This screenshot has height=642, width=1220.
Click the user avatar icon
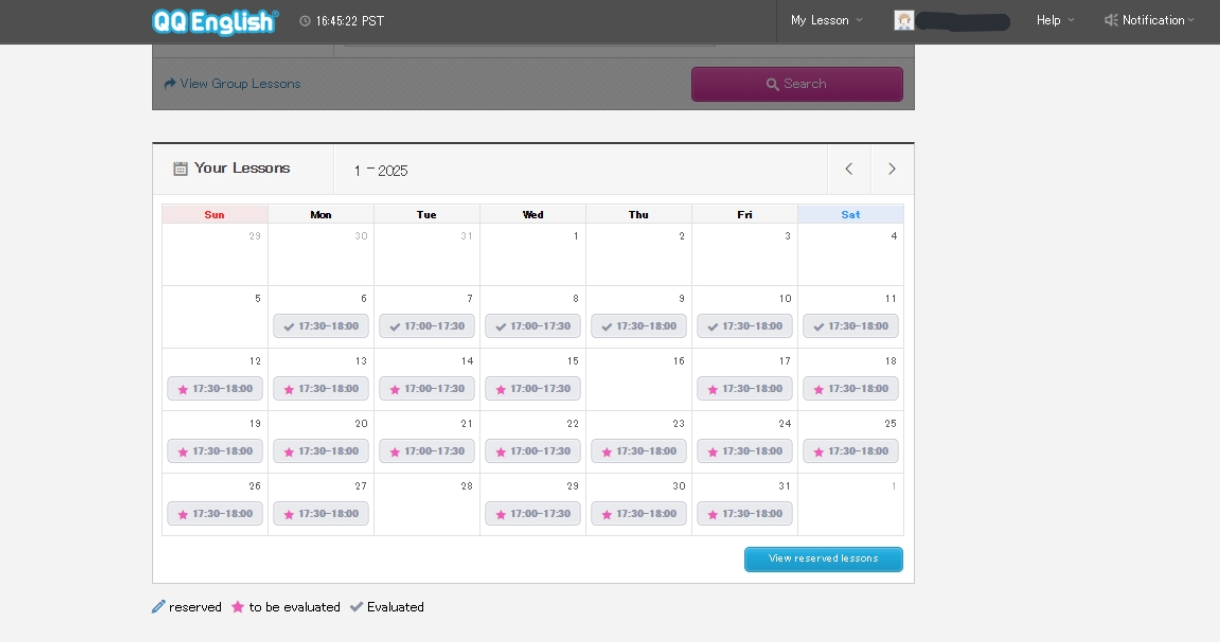pyautogui.click(x=904, y=20)
